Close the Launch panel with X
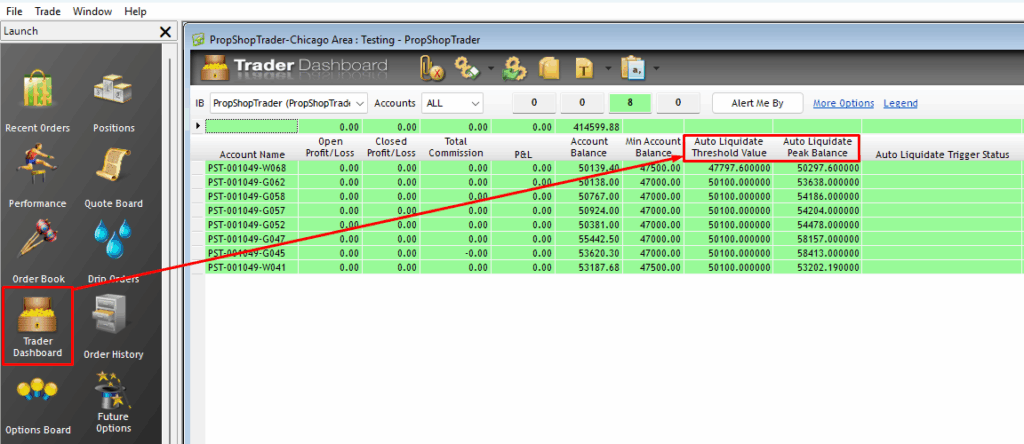The image size is (1024, 444). coord(166,31)
